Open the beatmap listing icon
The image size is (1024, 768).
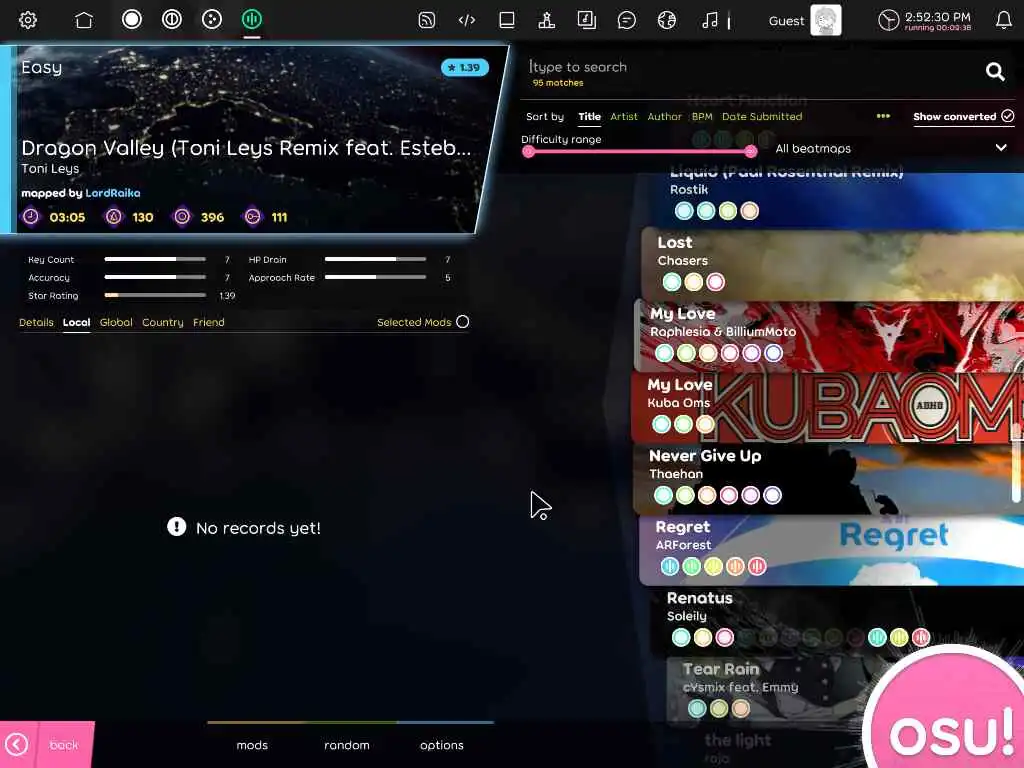[507, 20]
